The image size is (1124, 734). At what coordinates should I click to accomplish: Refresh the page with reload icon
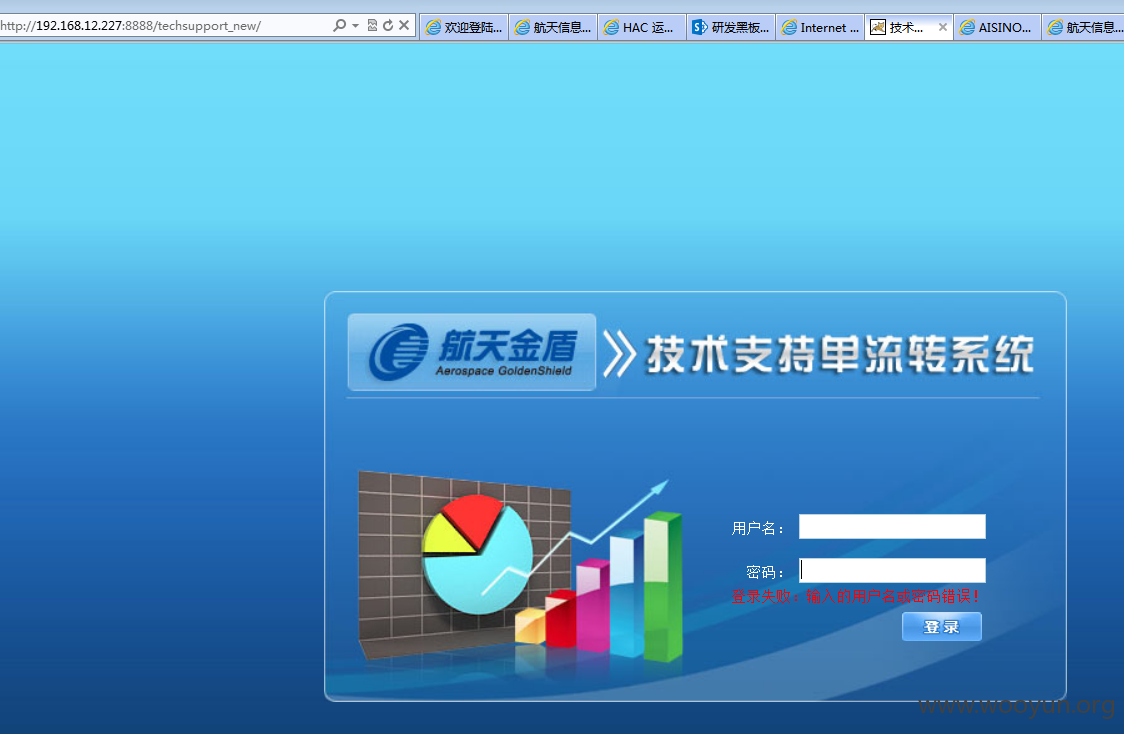tap(388, 26)
